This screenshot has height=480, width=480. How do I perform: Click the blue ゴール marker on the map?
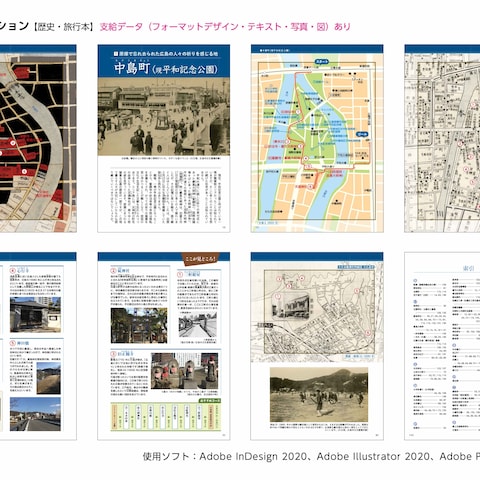(362, 134)
